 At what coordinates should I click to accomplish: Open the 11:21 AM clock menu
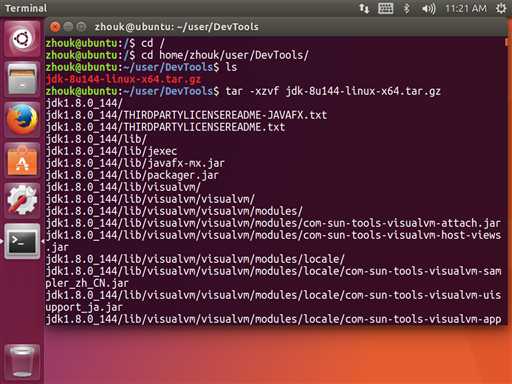(x=466, y=8)
